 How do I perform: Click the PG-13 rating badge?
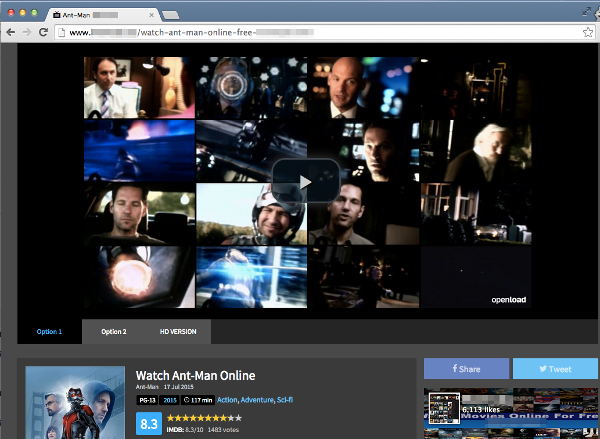coord(147,400)
